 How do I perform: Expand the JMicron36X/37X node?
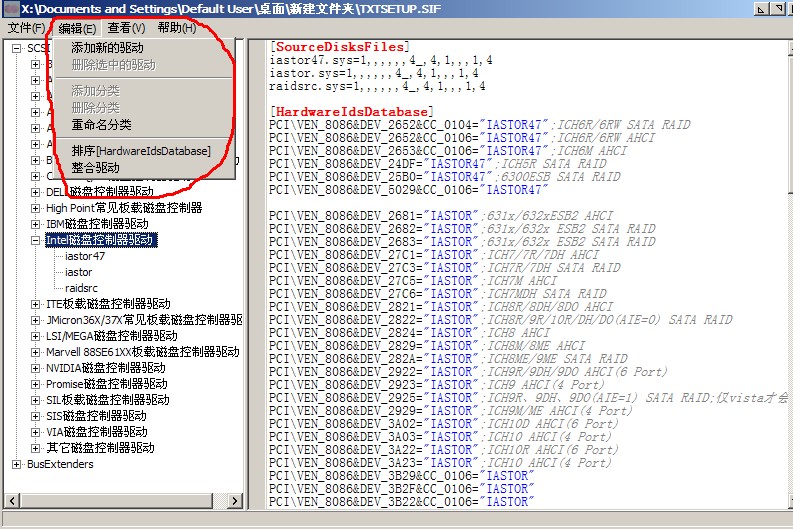click(35, 320)
